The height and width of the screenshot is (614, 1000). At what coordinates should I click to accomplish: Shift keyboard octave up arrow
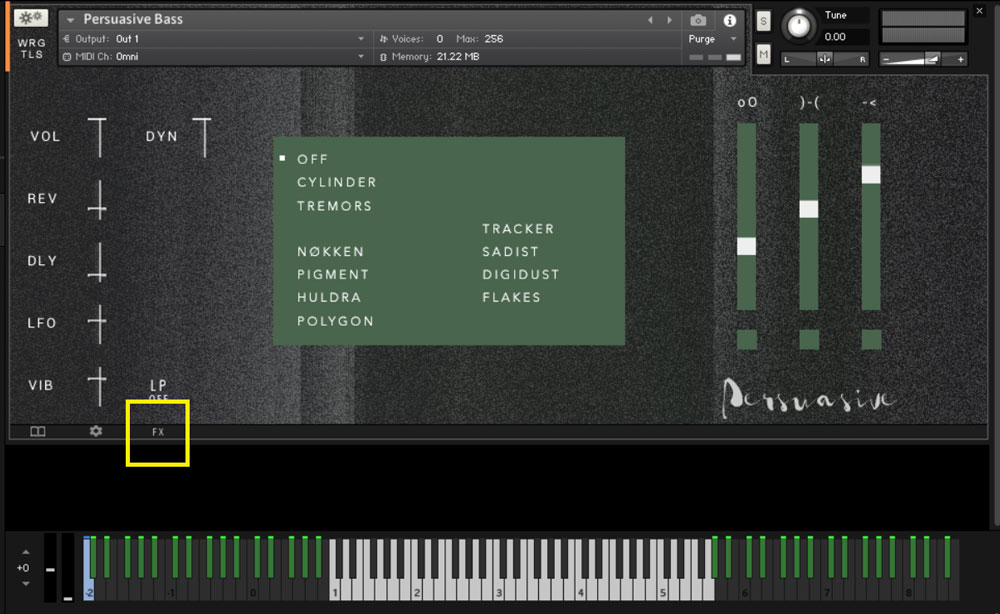[26, 552]
